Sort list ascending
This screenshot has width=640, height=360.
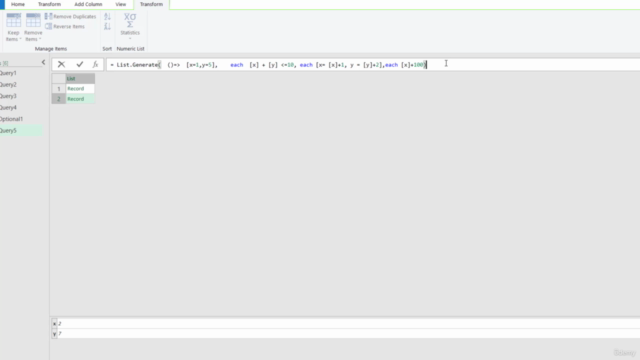point(107,17)
